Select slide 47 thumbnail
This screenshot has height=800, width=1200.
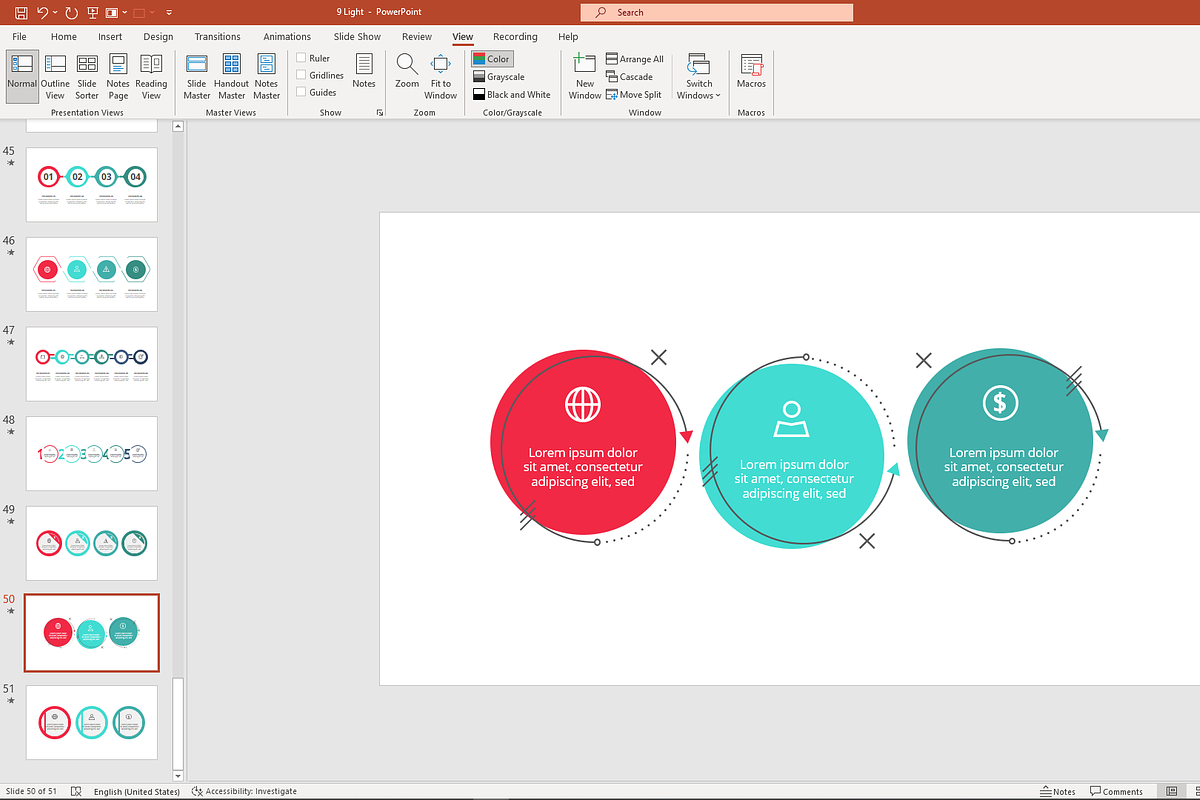(92, 364)
